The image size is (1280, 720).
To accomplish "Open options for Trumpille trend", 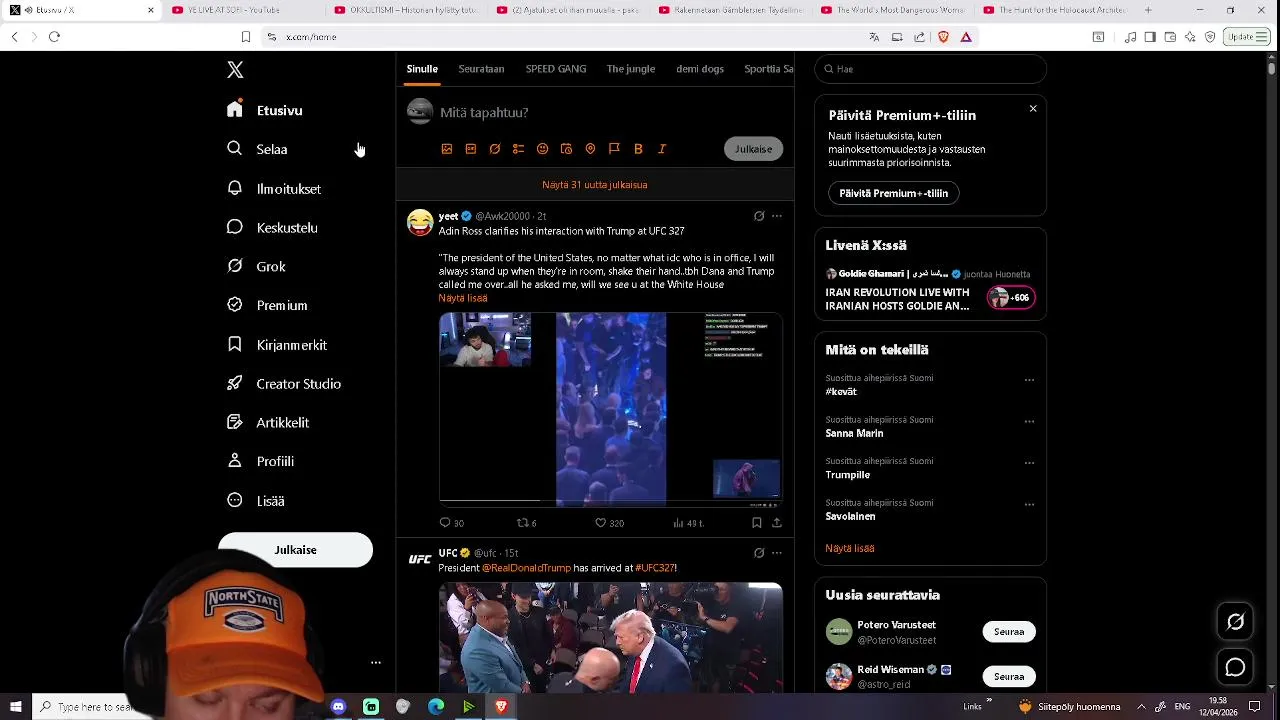I will 1029,463.
